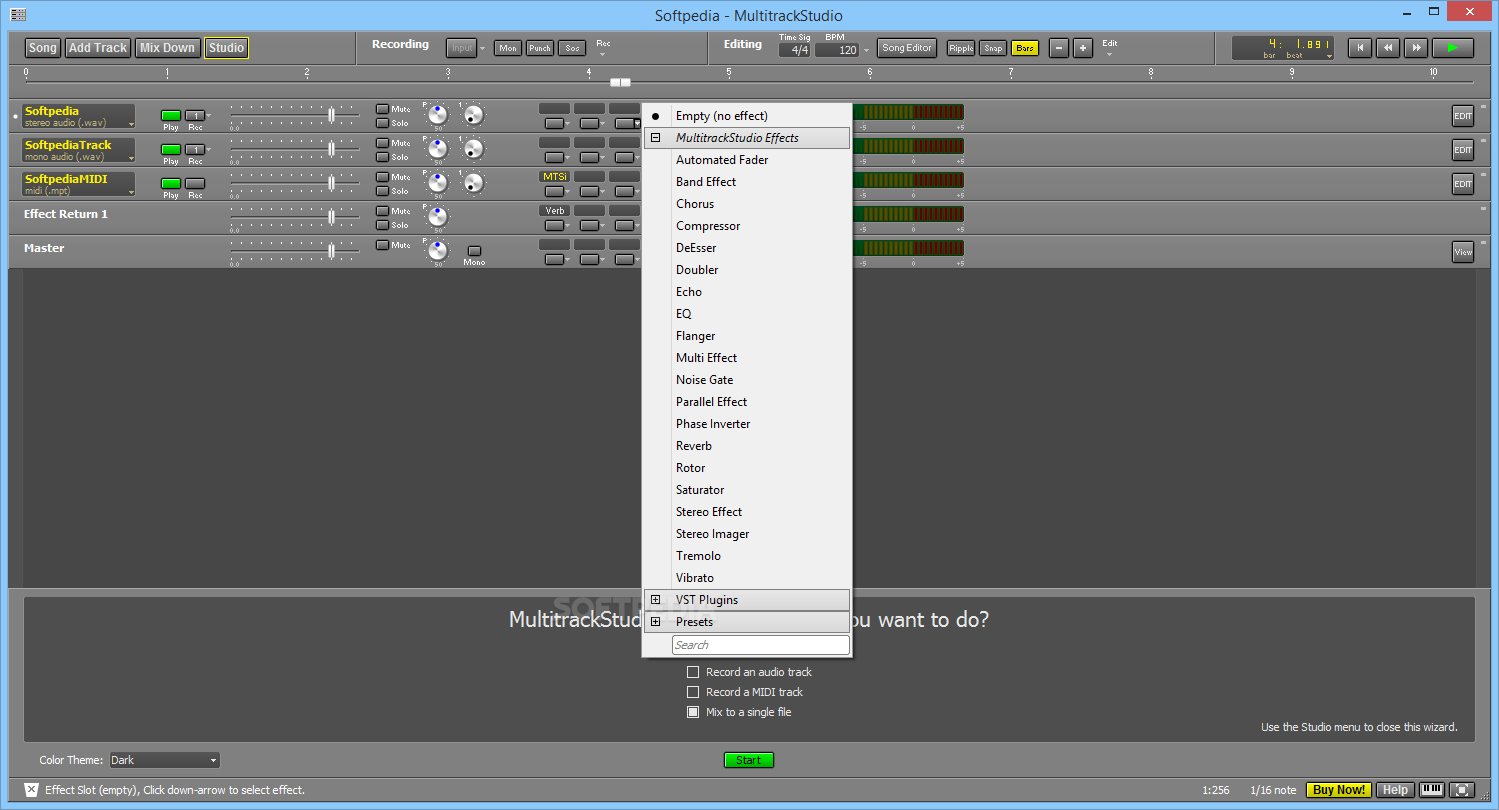Click the Mix Down button
Screen dimensions: 1499x810
167,48
